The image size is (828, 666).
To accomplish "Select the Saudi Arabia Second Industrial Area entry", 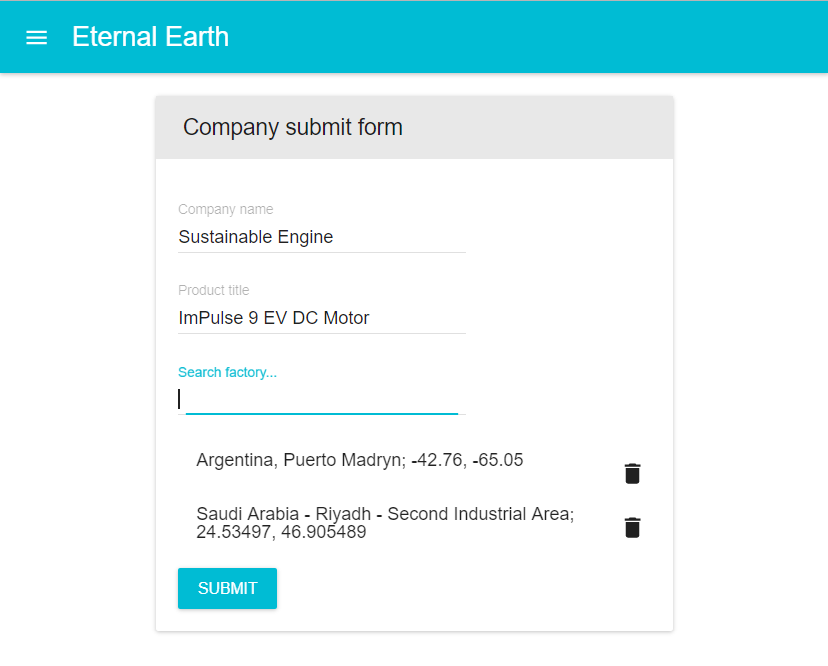I will pos(384,523).
